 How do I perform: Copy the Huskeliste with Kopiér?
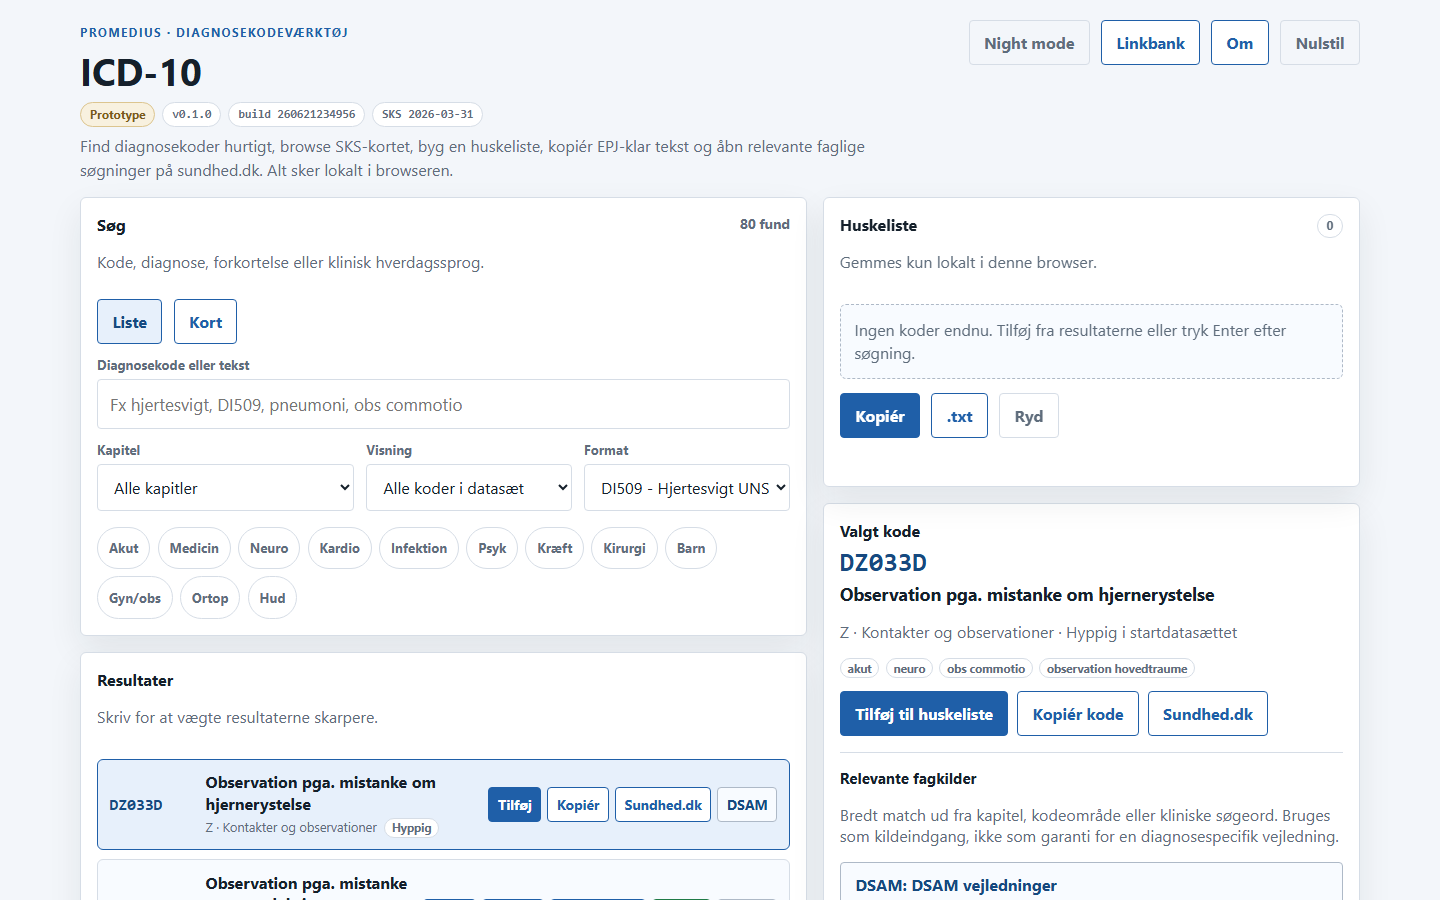click(x=880, y=416)
